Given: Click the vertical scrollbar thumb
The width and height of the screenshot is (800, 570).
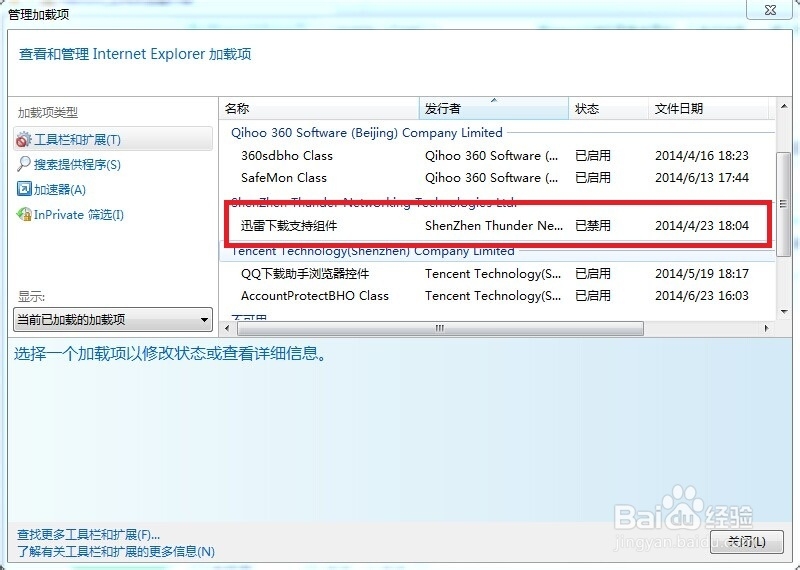Looking at the screenshot, I should coord(784,204).
